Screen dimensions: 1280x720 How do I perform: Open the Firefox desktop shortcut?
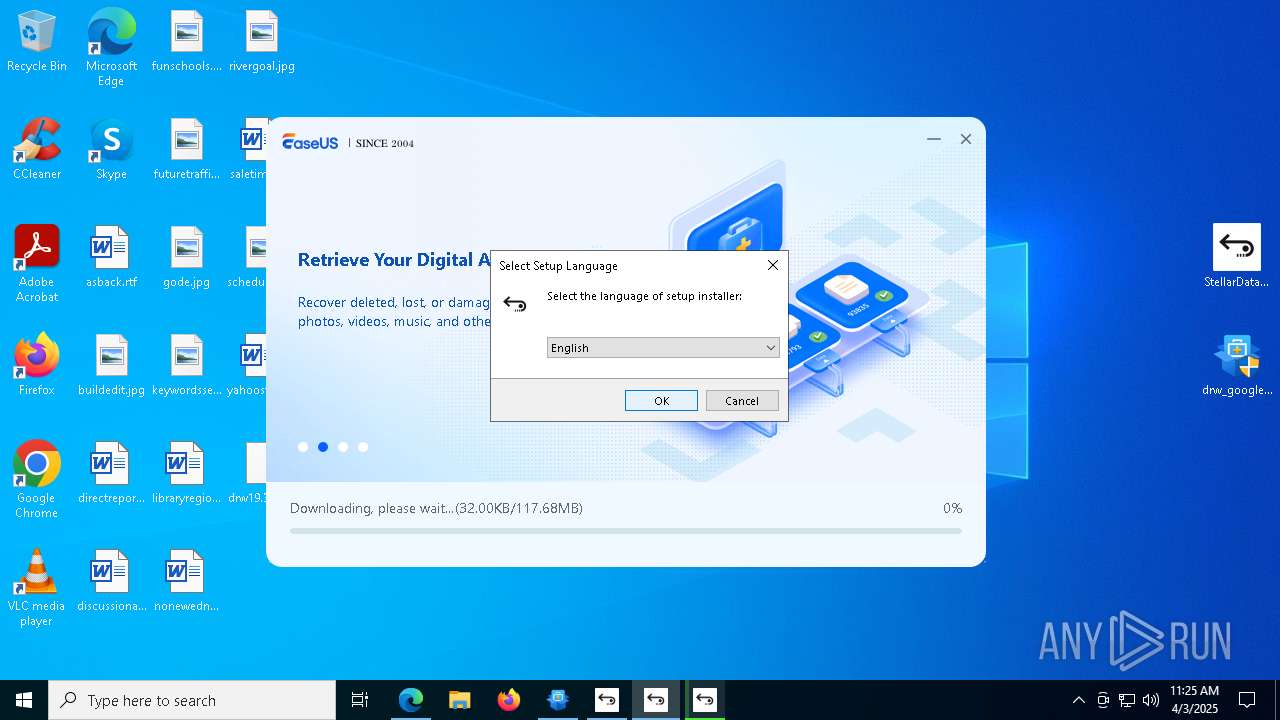tap(37, 366)
